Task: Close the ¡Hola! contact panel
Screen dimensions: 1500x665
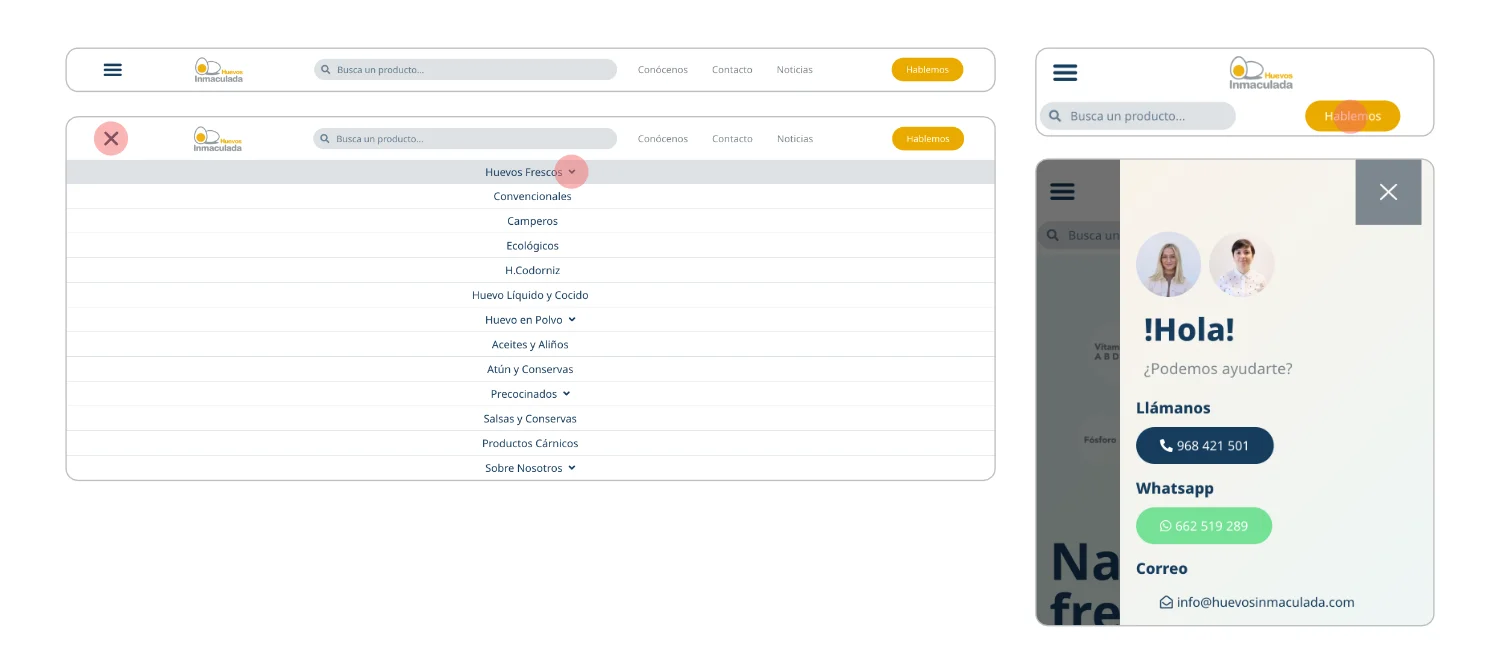Action: tap(1388, 192)
